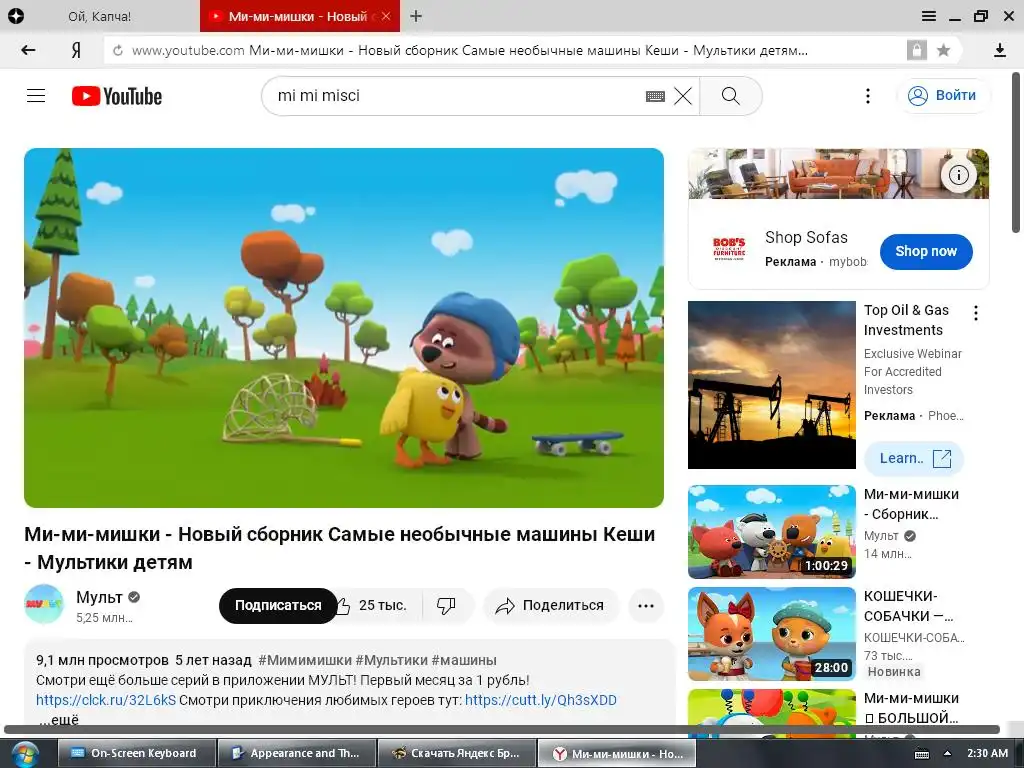Open the #машины hashtag
1024x768 pixels.
pyautogui.click(x=464, y=660)
